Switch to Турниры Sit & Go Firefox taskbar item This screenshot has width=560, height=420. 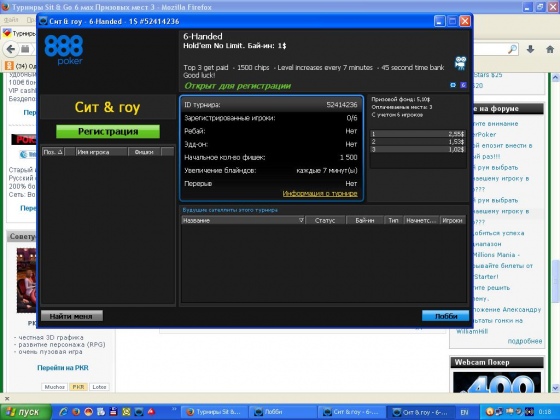click(x=215, y=412)
